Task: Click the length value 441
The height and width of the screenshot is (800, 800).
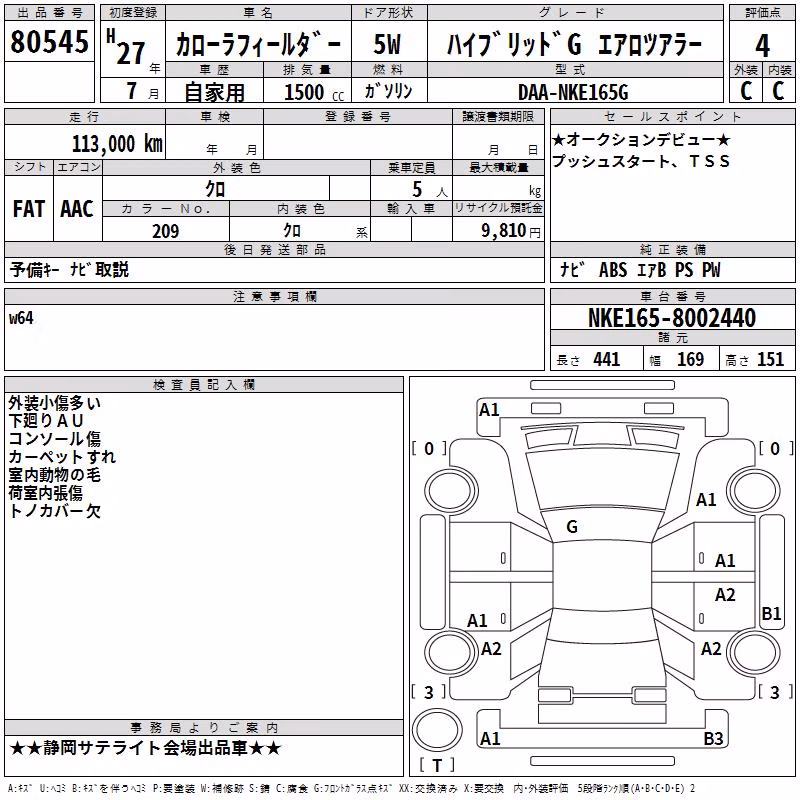Action: 607,359
